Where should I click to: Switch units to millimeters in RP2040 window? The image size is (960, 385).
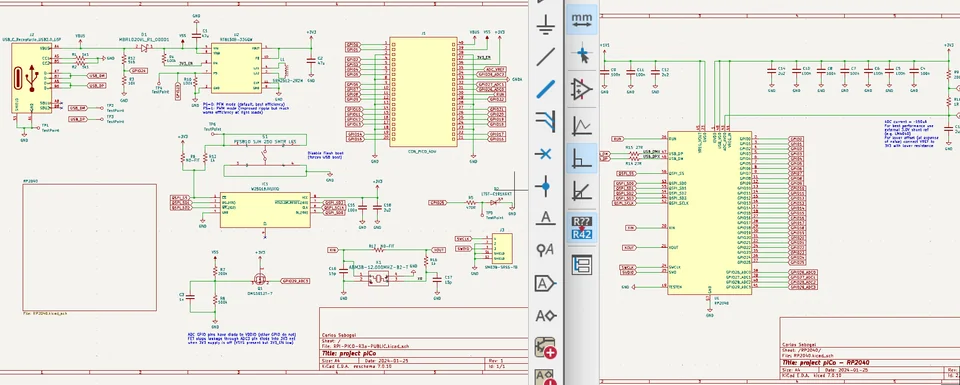(x=582, y=20)
